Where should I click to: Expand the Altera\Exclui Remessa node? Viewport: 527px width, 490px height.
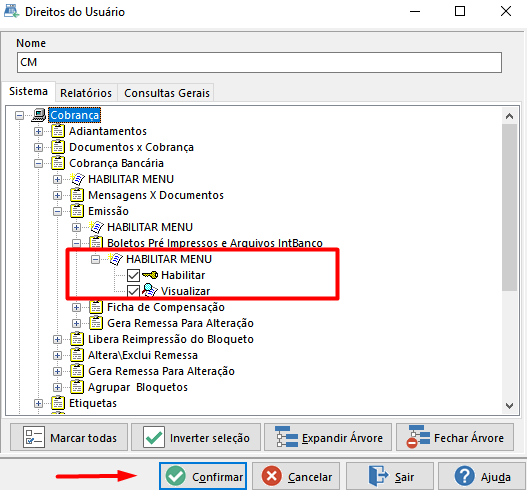tap(57, 356)
